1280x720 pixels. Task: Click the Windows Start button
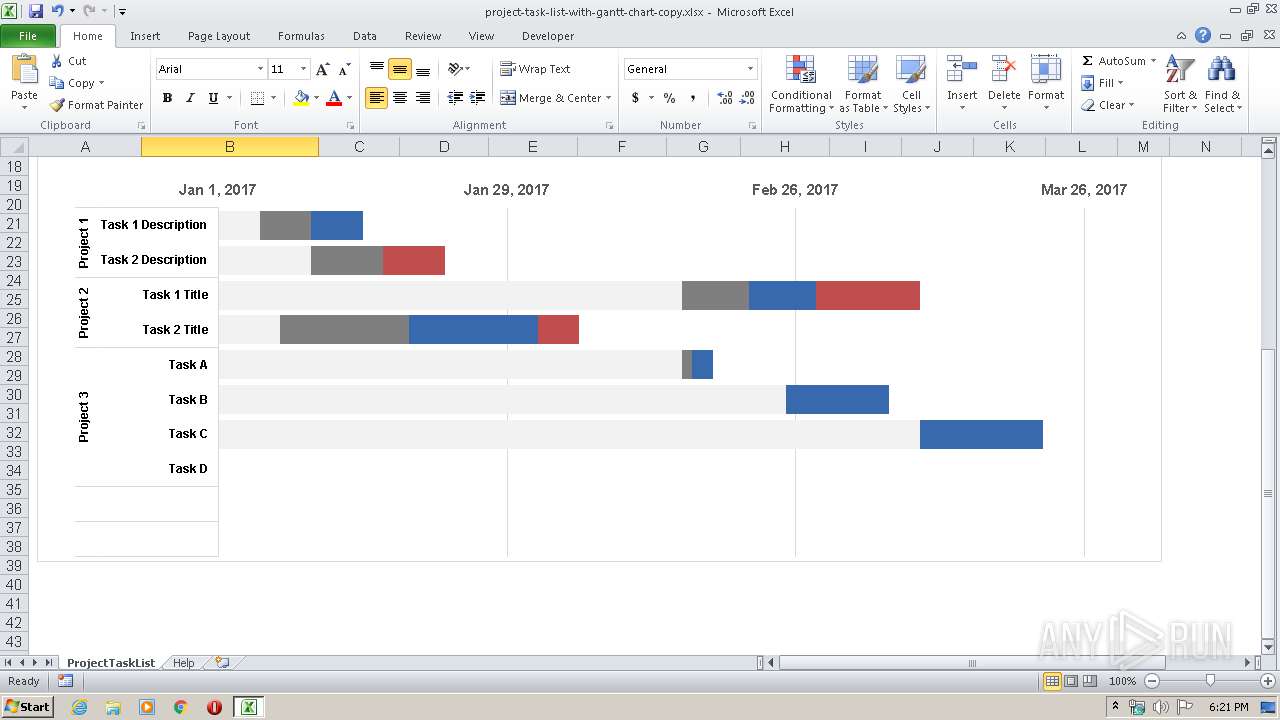click(x=28, y=707)
